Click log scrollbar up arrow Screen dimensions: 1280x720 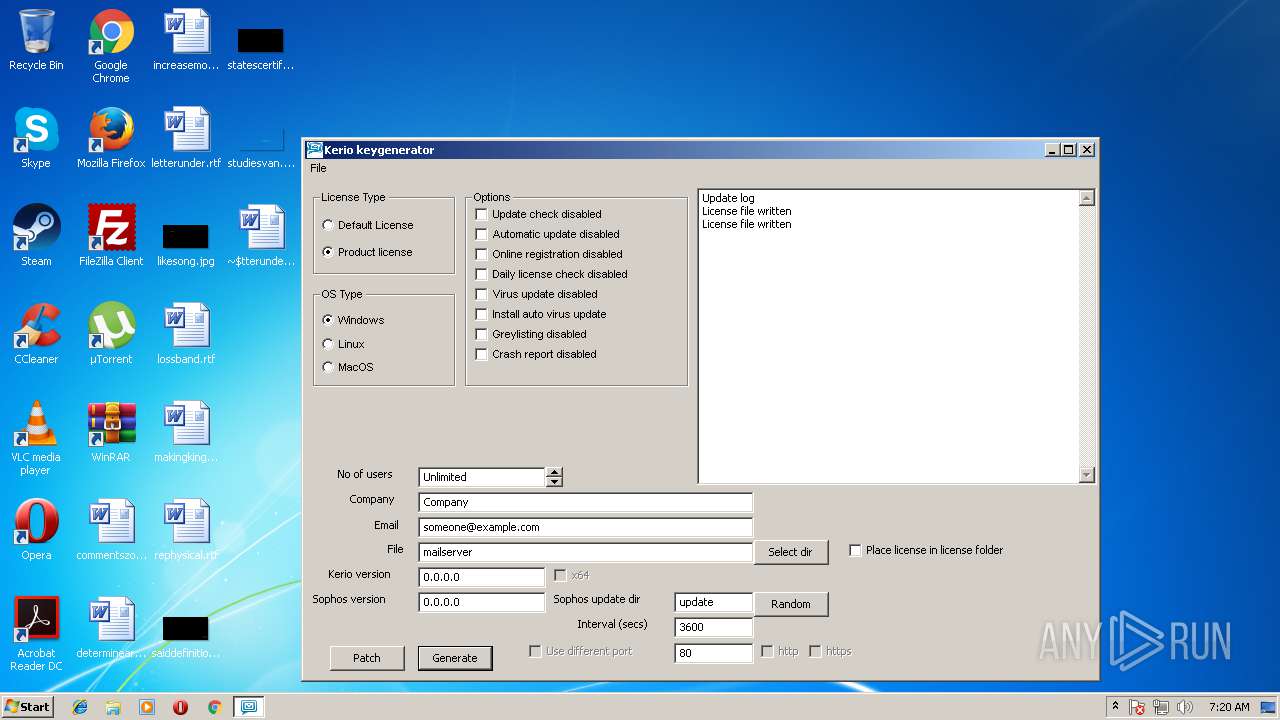[x=1087, y=198]
